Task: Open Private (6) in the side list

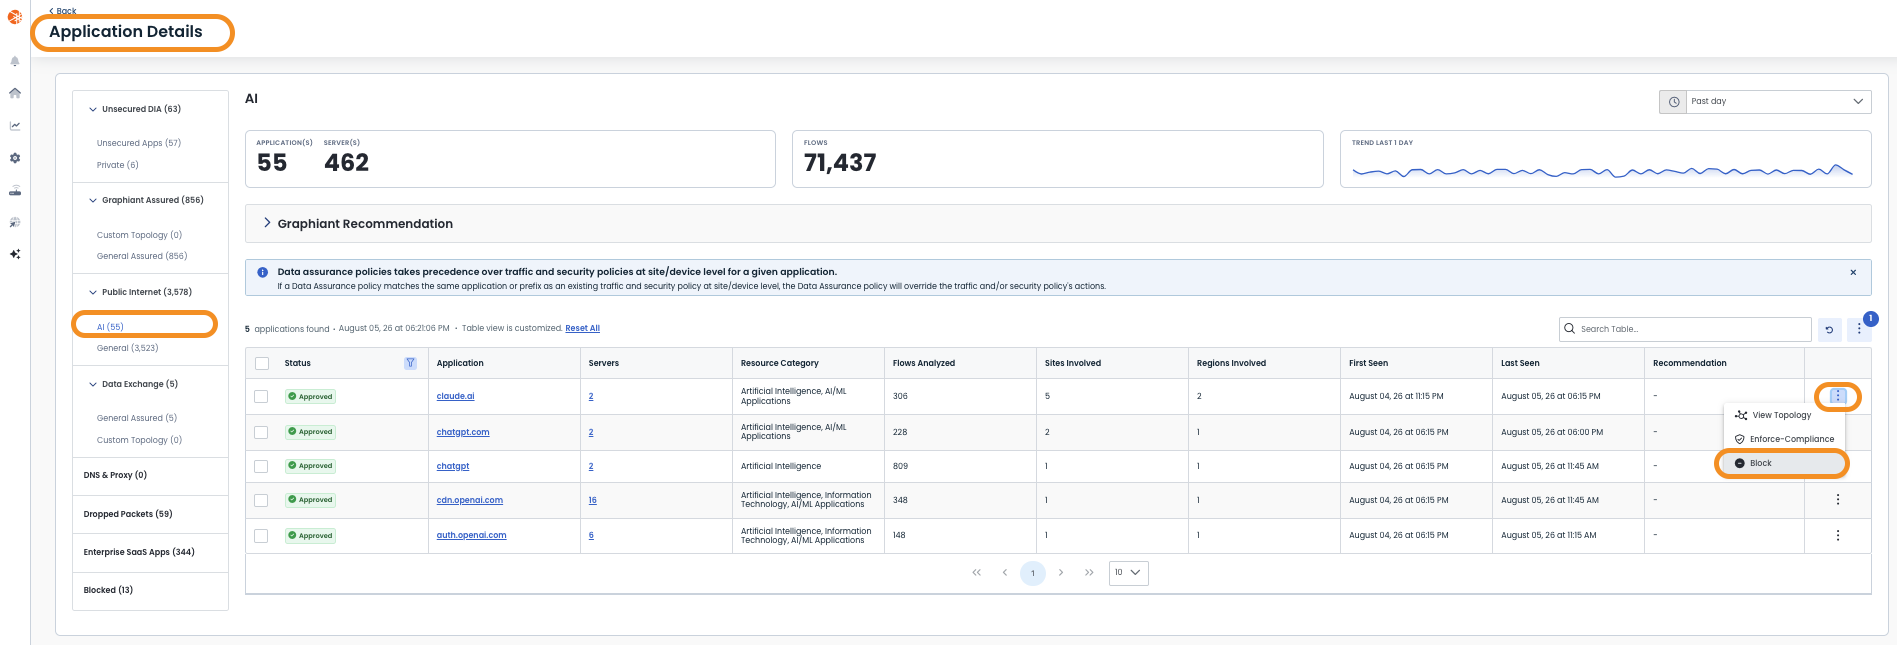Action: click(118, 165)
